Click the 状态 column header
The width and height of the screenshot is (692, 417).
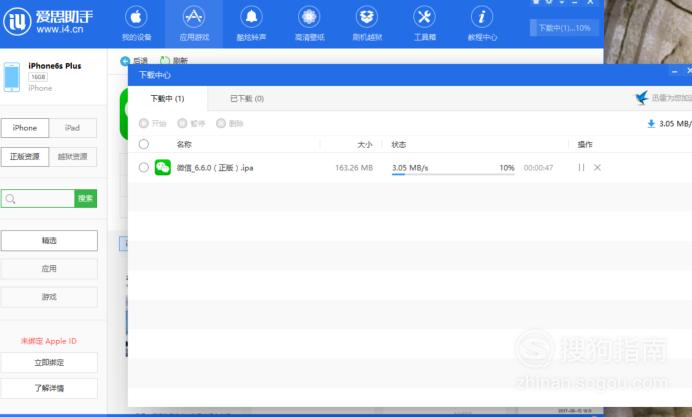coord(399,144)
